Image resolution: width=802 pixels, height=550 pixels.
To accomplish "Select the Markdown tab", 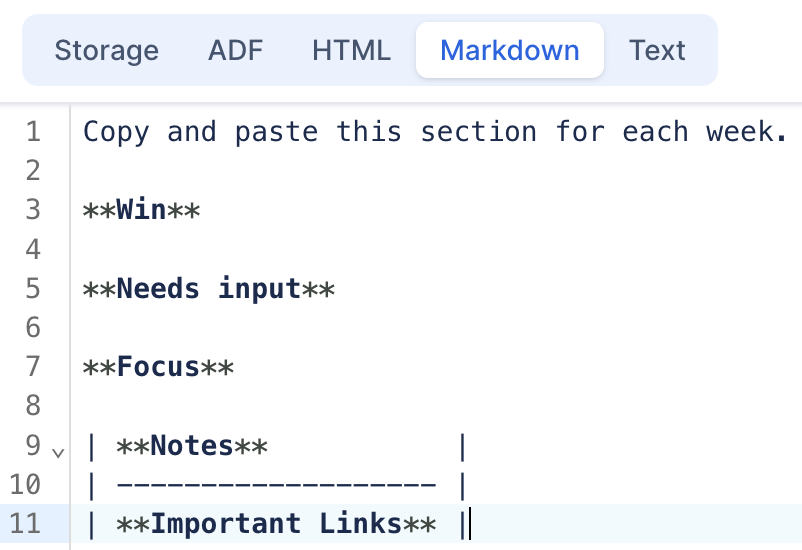I will click(x=509, y=50).
